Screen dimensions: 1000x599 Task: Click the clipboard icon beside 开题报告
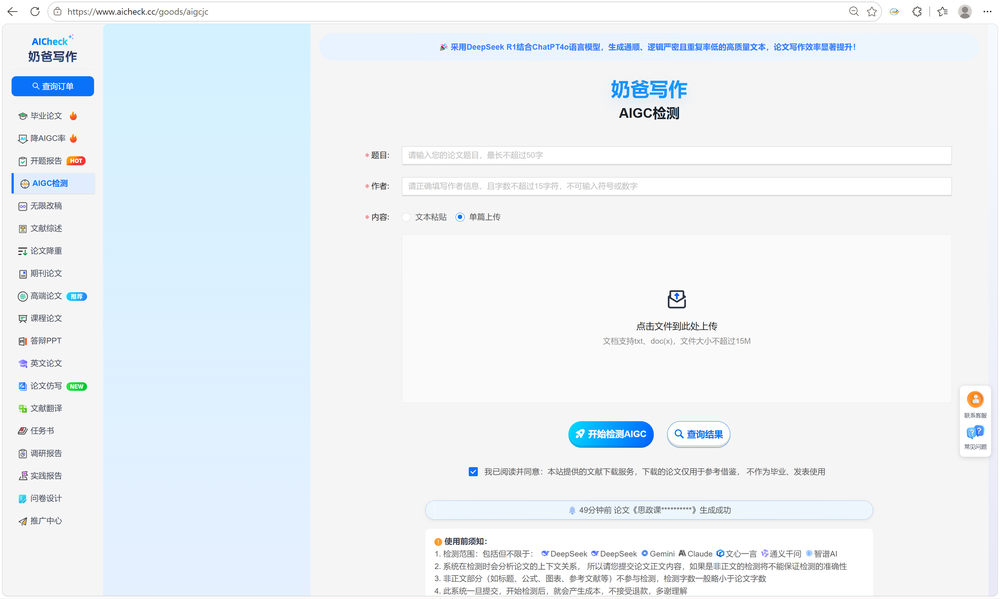pos(23,161)
